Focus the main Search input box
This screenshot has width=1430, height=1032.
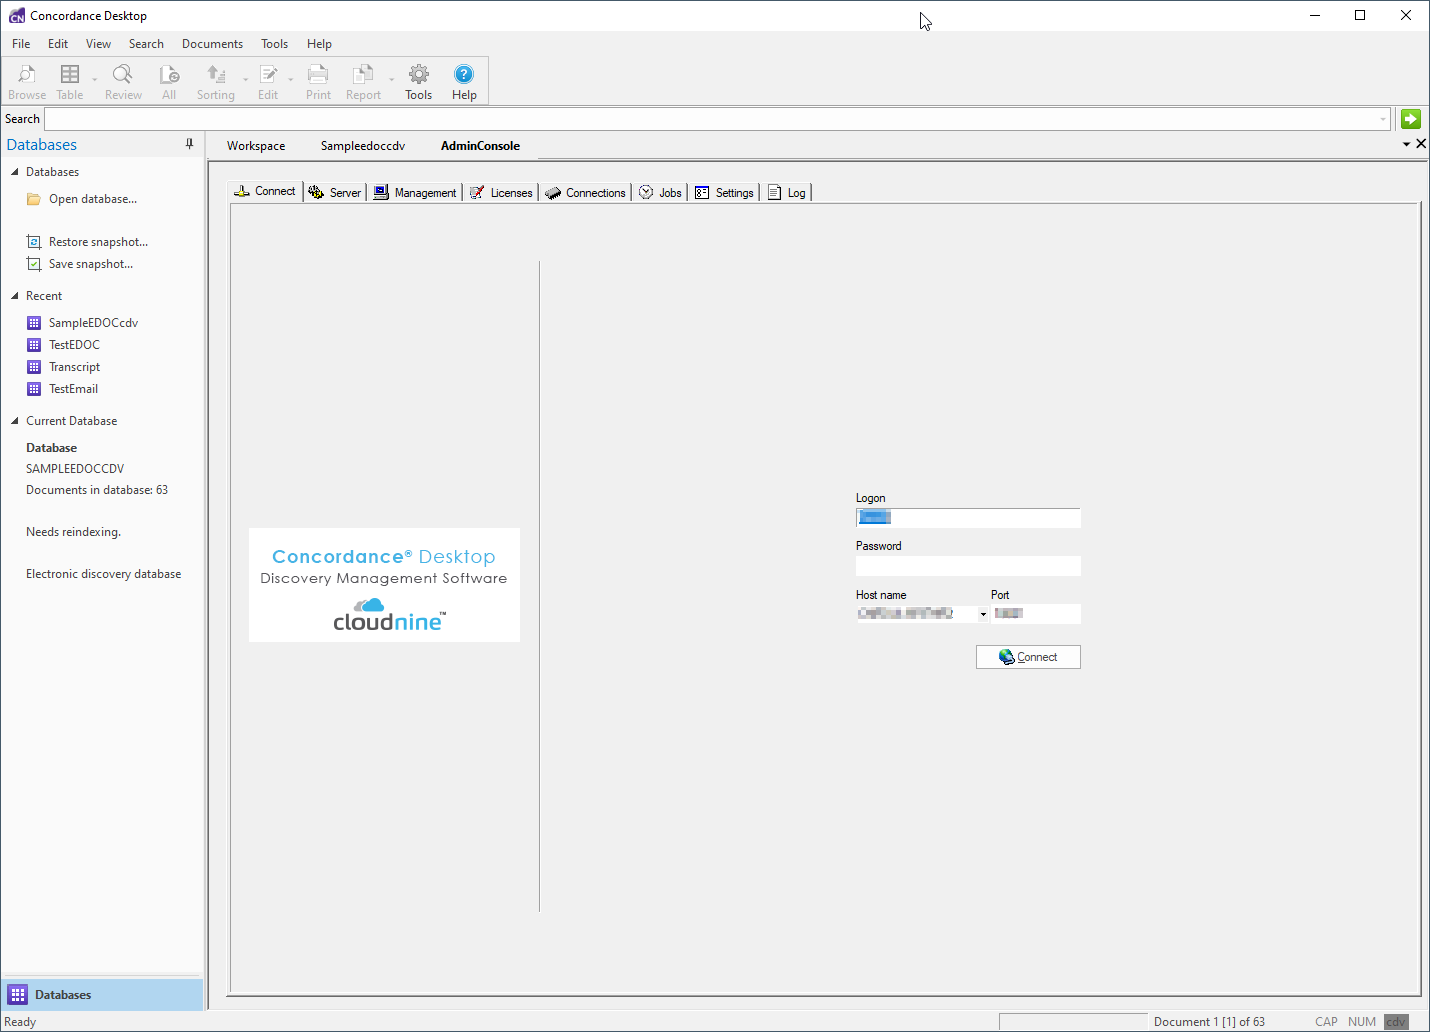click(717, 119)
